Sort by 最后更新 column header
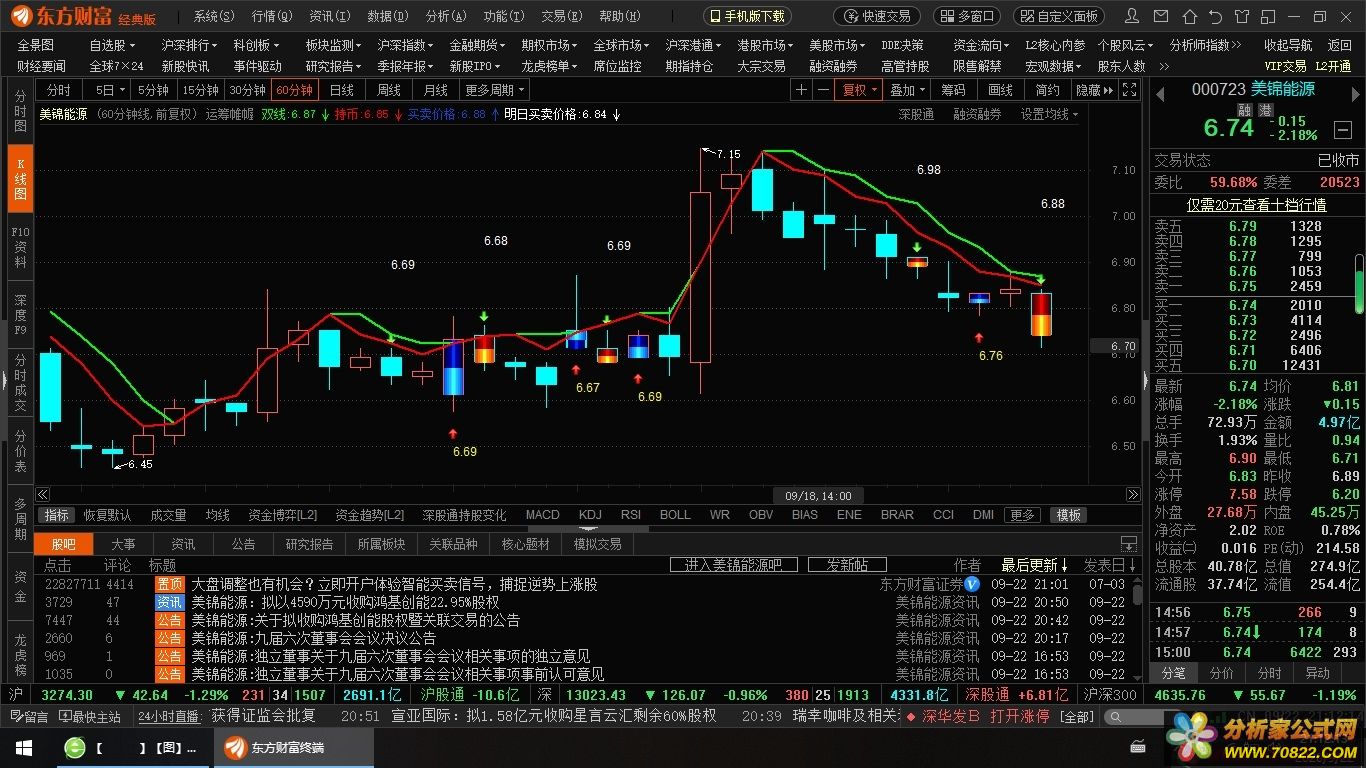The height and width of the screenshot is (768, 1366). 1035,565
